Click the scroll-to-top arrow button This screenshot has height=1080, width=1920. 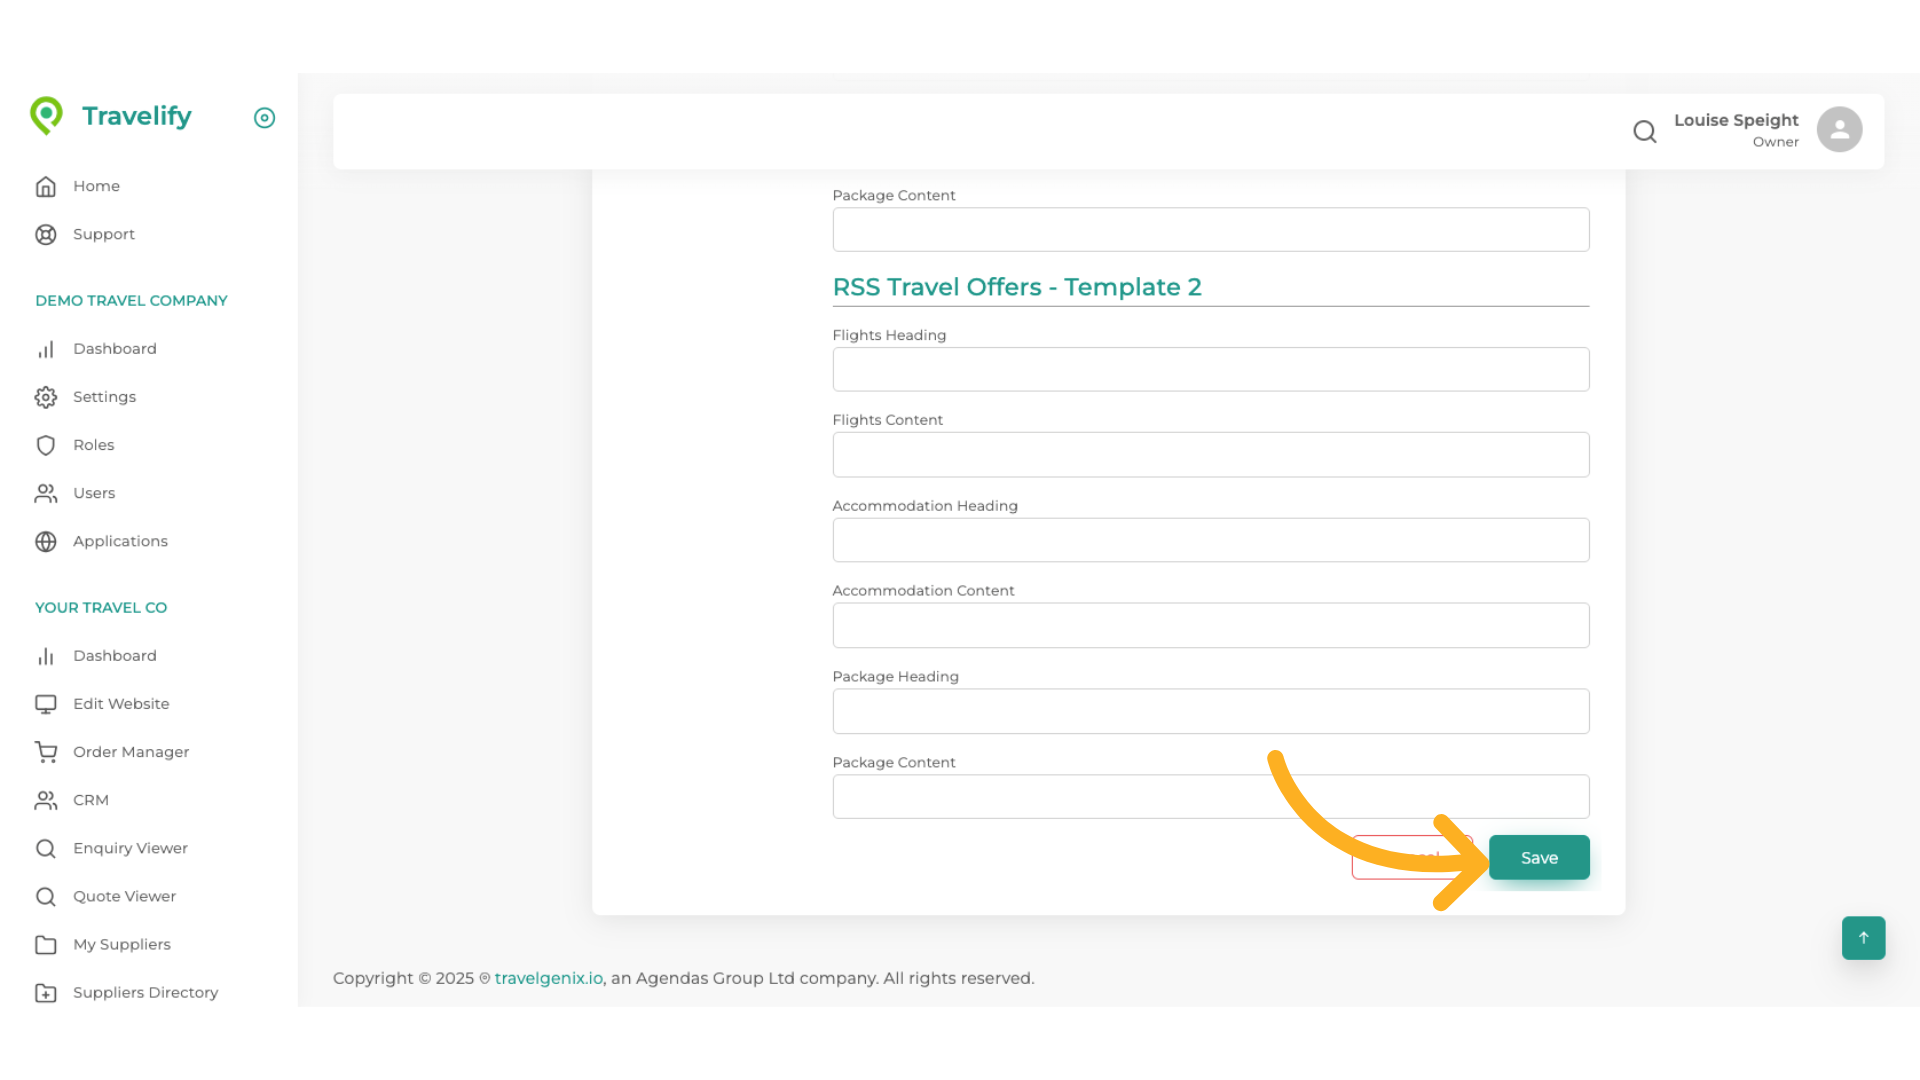[1863, 938]
